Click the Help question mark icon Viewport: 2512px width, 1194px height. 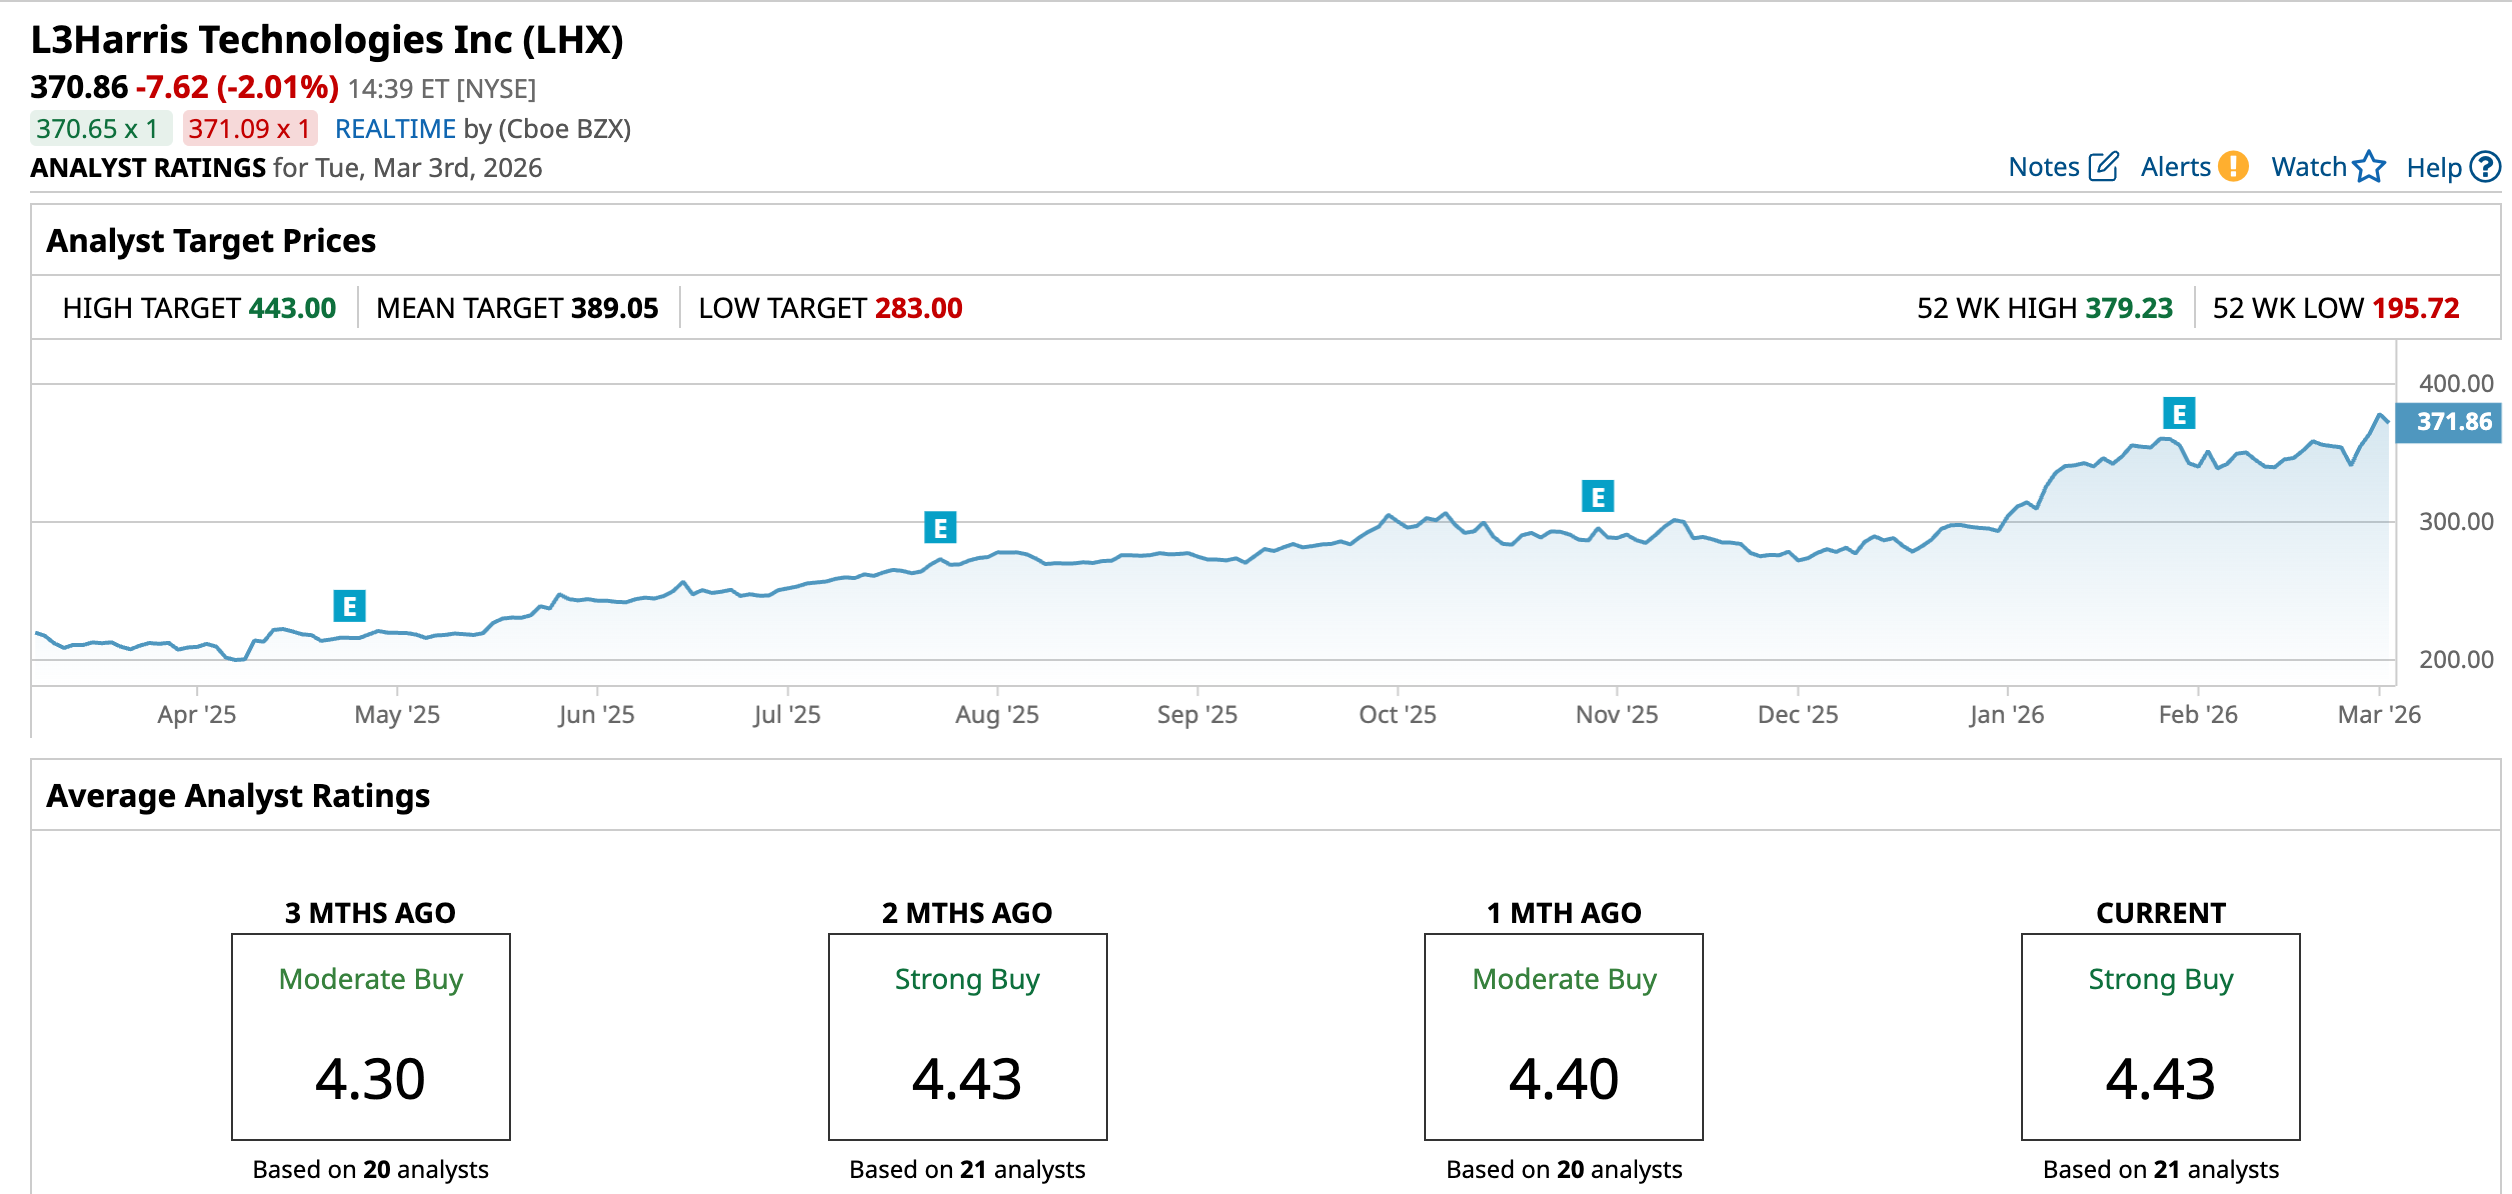coord(2485,166)
